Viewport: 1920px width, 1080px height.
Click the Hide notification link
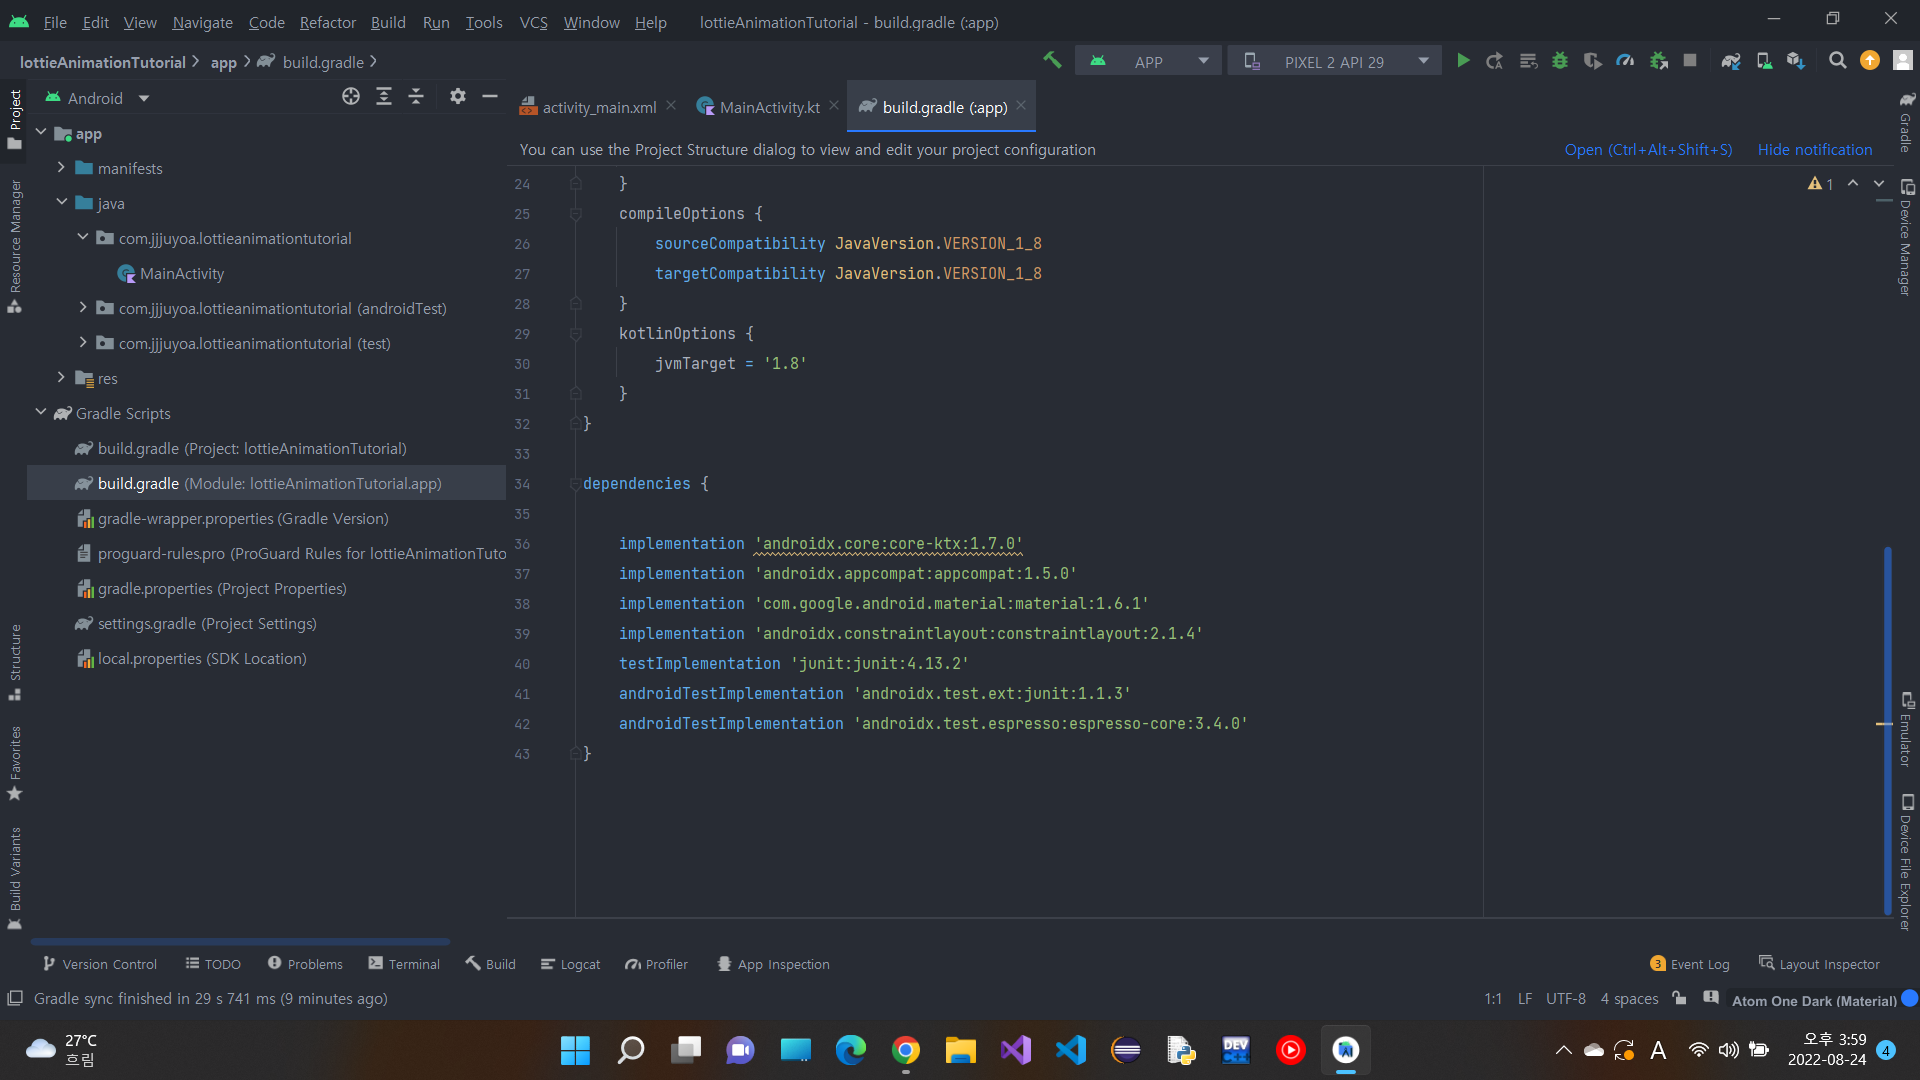[1814, 149]
